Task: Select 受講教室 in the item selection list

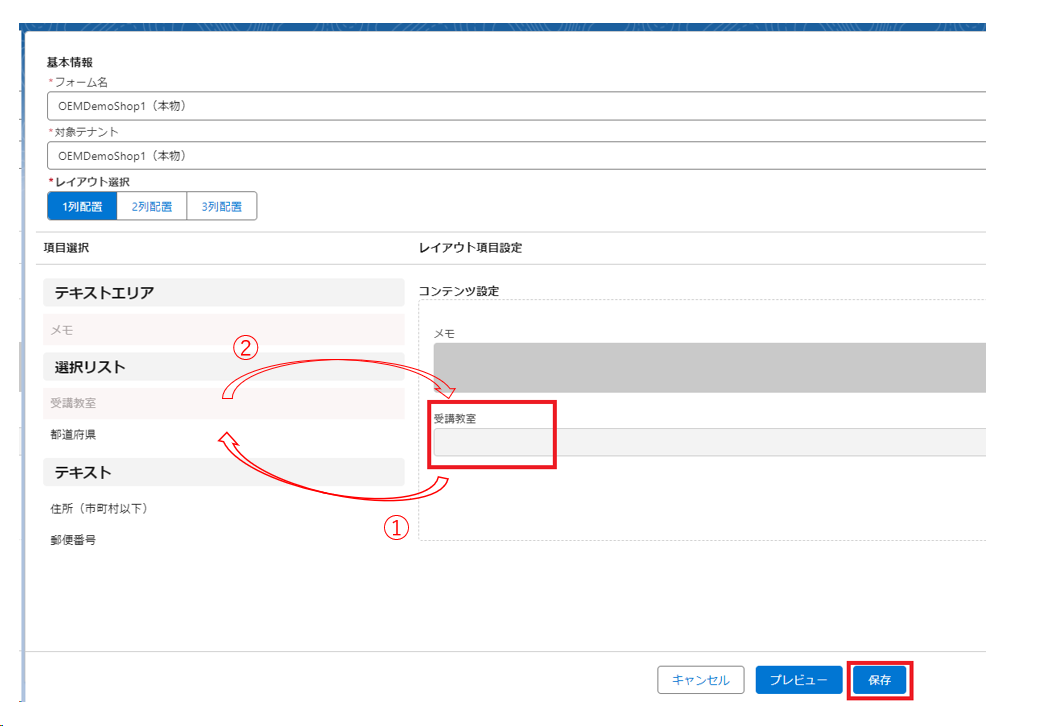Action: coord(224,403)
